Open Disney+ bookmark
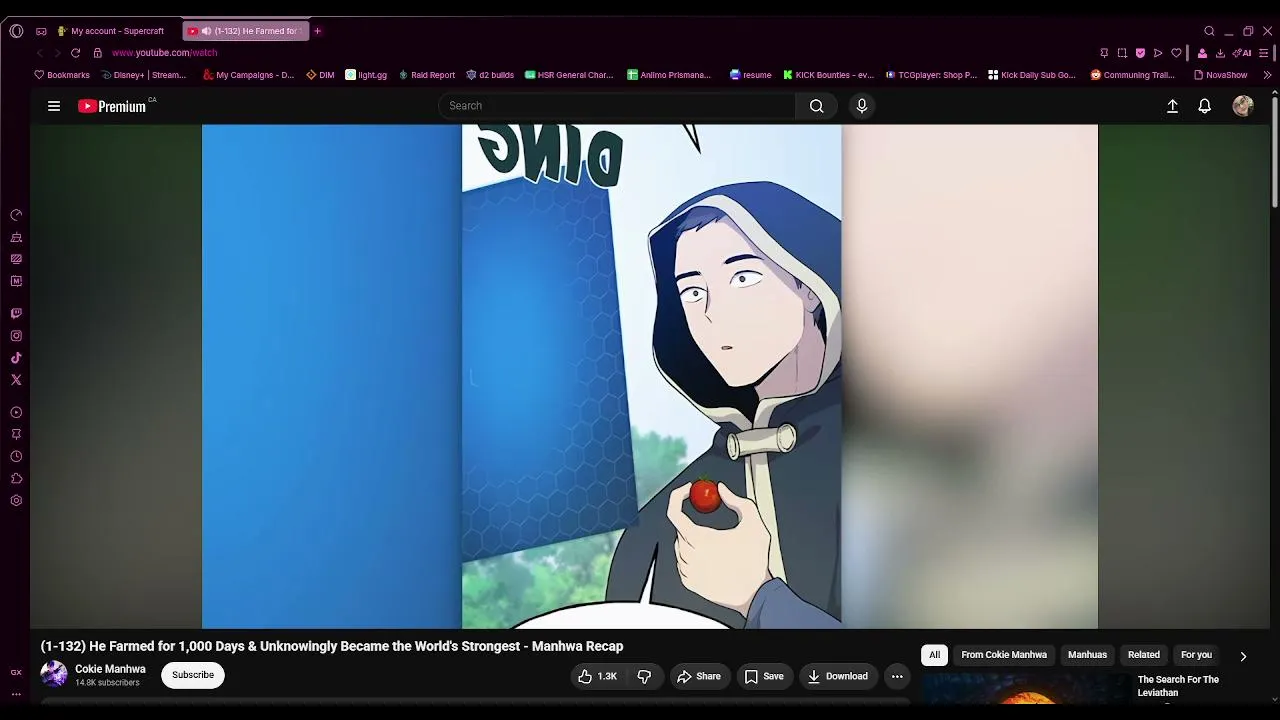 pyautogui.click(x=144, y=75)
